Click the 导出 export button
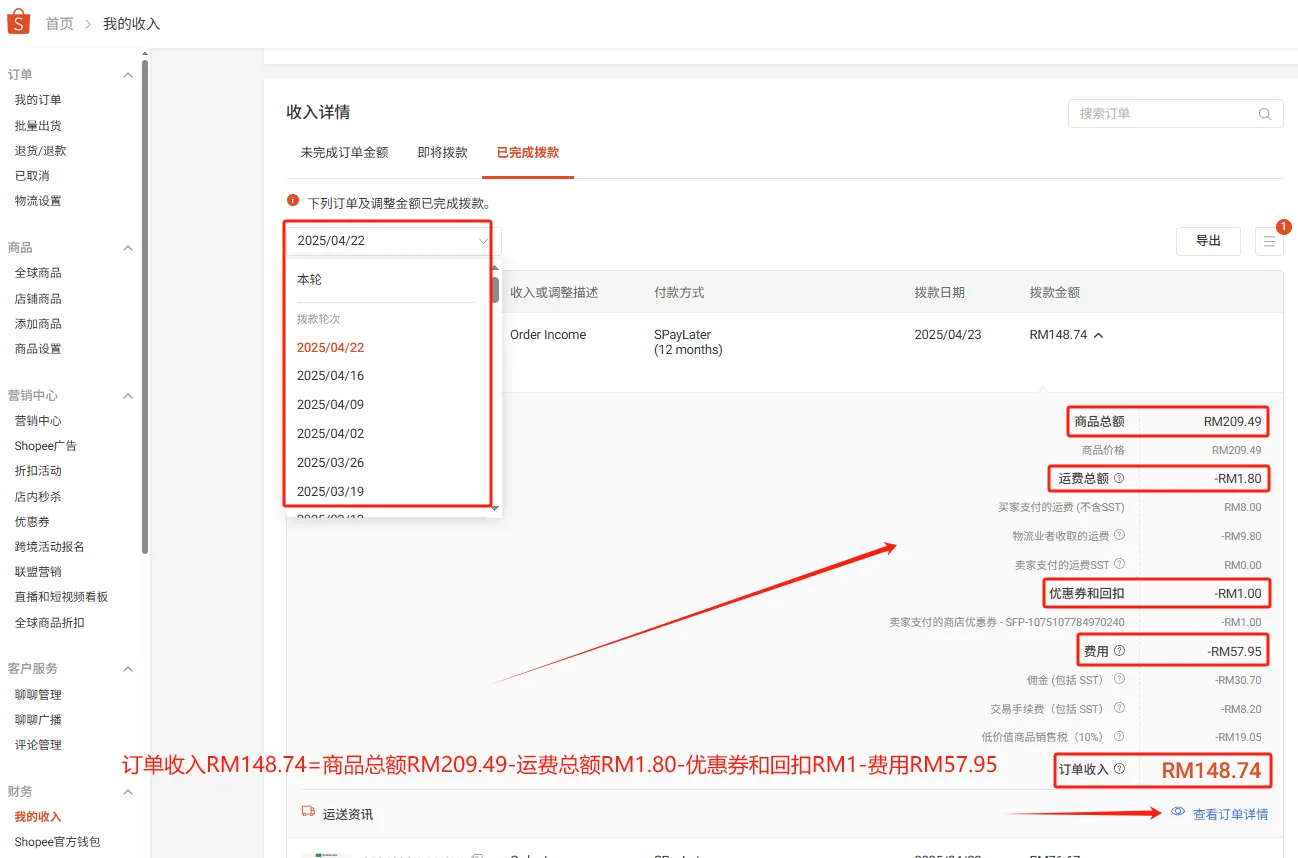This screenshot has height=858, width=1298. pyautogui.click(x=1208, y=241)
